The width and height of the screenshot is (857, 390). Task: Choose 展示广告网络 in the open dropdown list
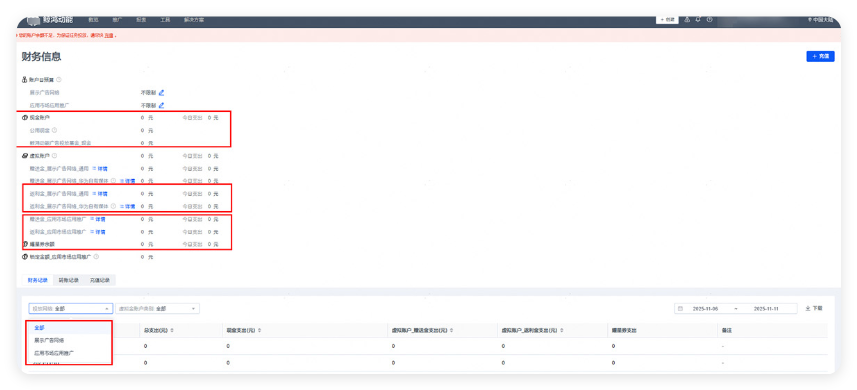(x=69, y=340)
